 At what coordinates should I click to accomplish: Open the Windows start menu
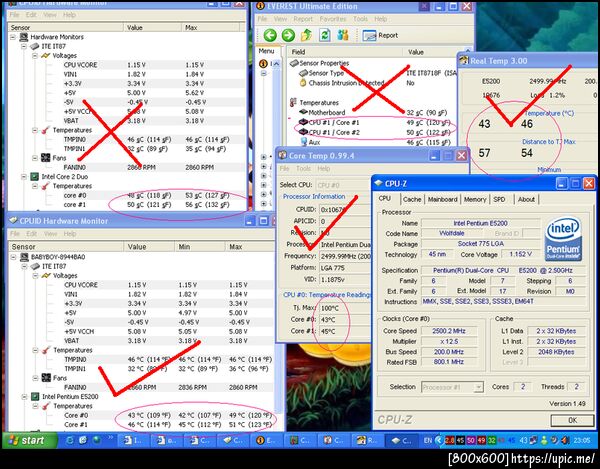(29, 440)
